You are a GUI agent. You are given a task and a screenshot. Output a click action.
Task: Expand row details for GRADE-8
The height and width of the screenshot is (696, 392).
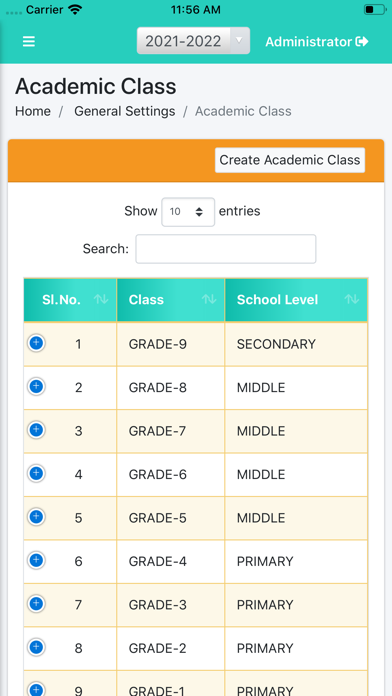[36, 387]
